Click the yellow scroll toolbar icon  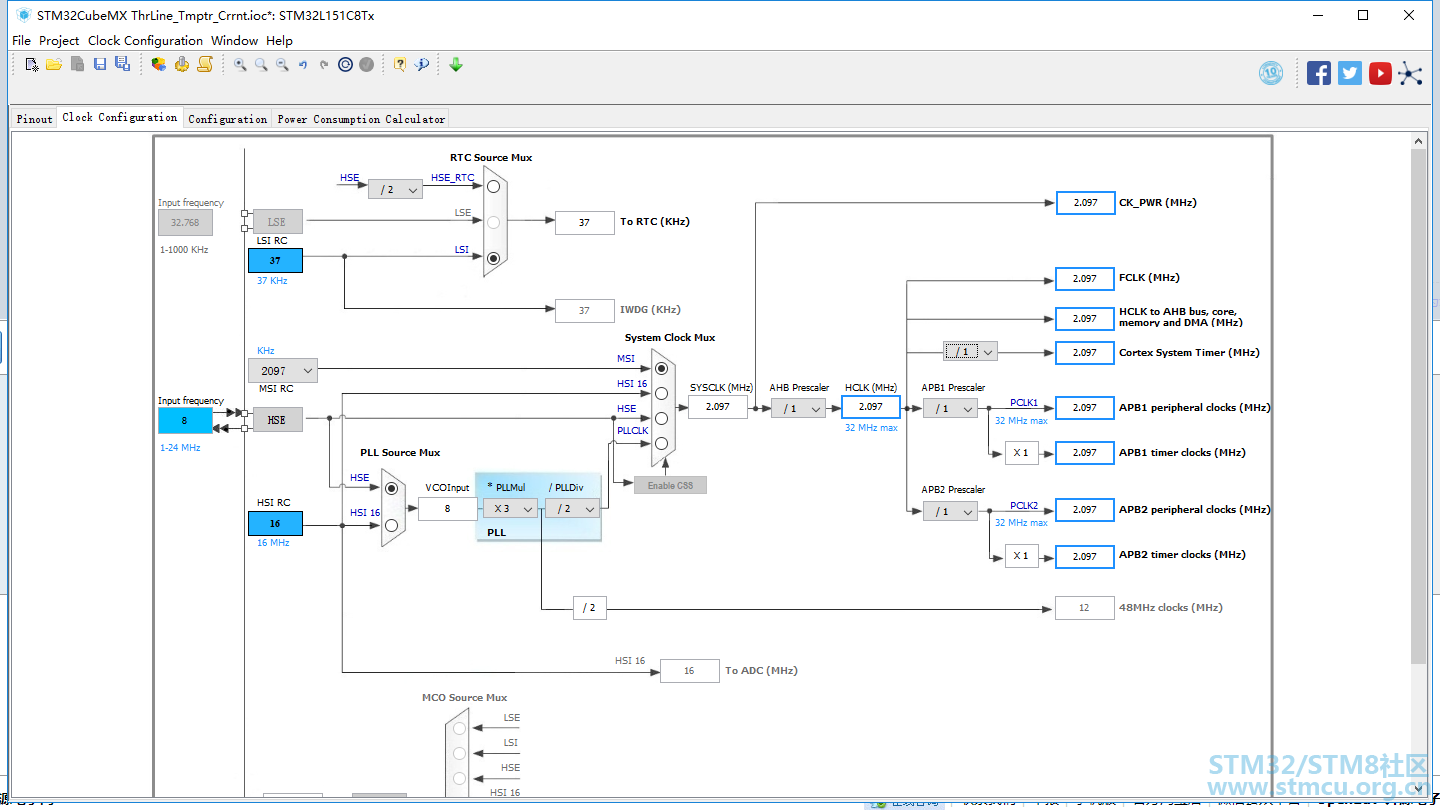click(x=205, y=65)
